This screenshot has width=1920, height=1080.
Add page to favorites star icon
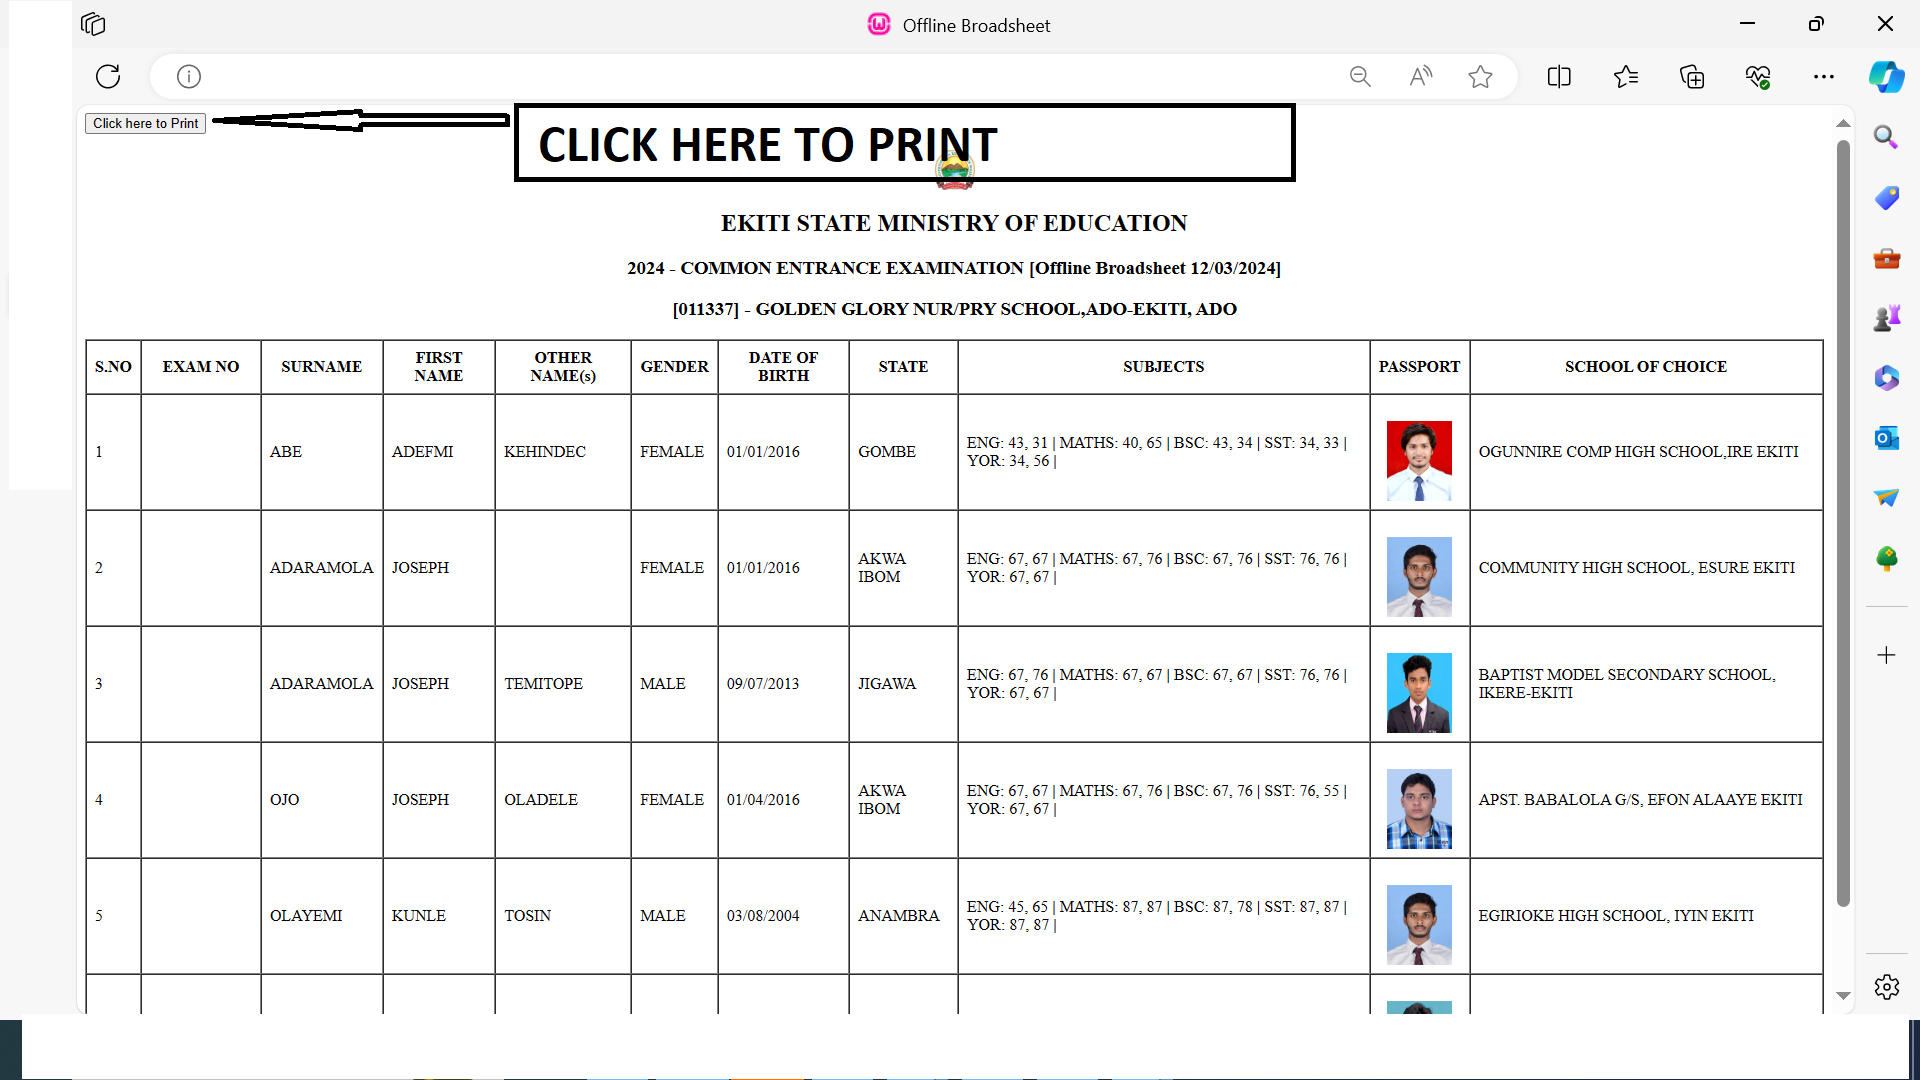[x=1480, y=76]
